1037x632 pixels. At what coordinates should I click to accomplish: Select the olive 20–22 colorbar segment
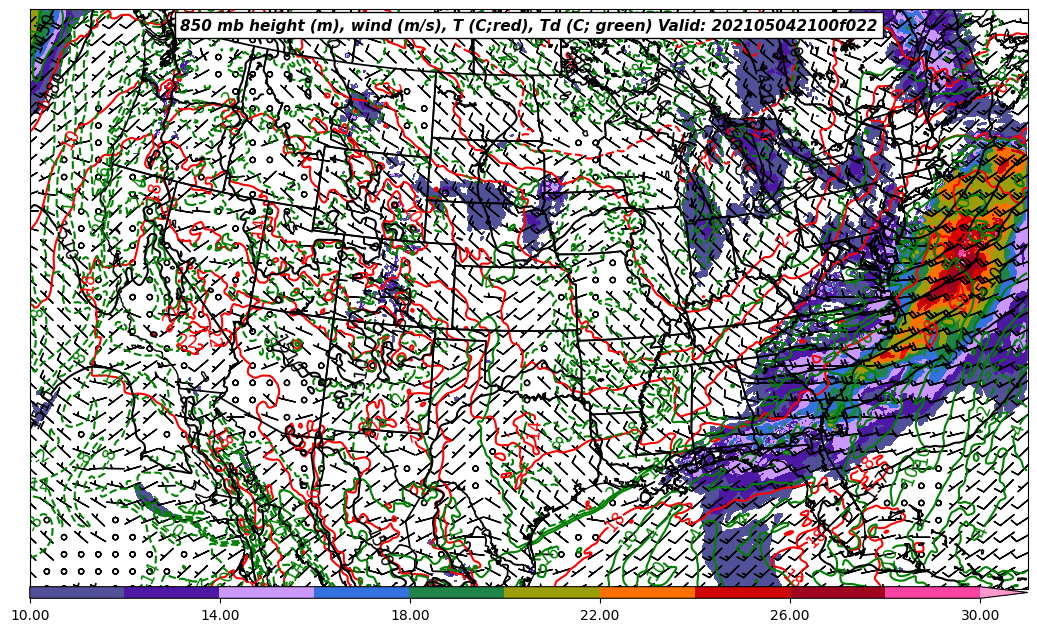click(552, 592)
